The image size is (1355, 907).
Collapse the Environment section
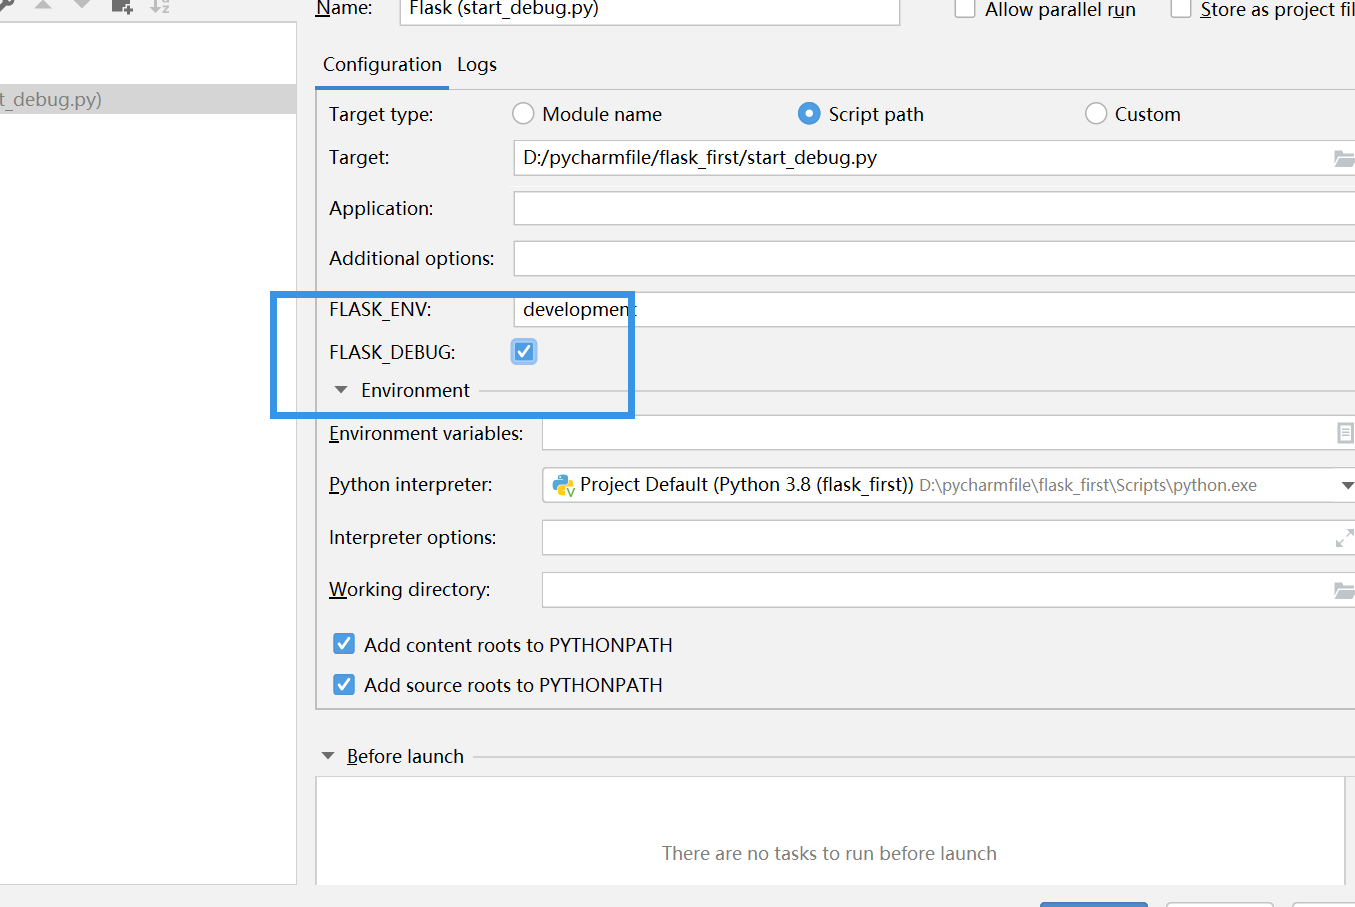[341, 390]
